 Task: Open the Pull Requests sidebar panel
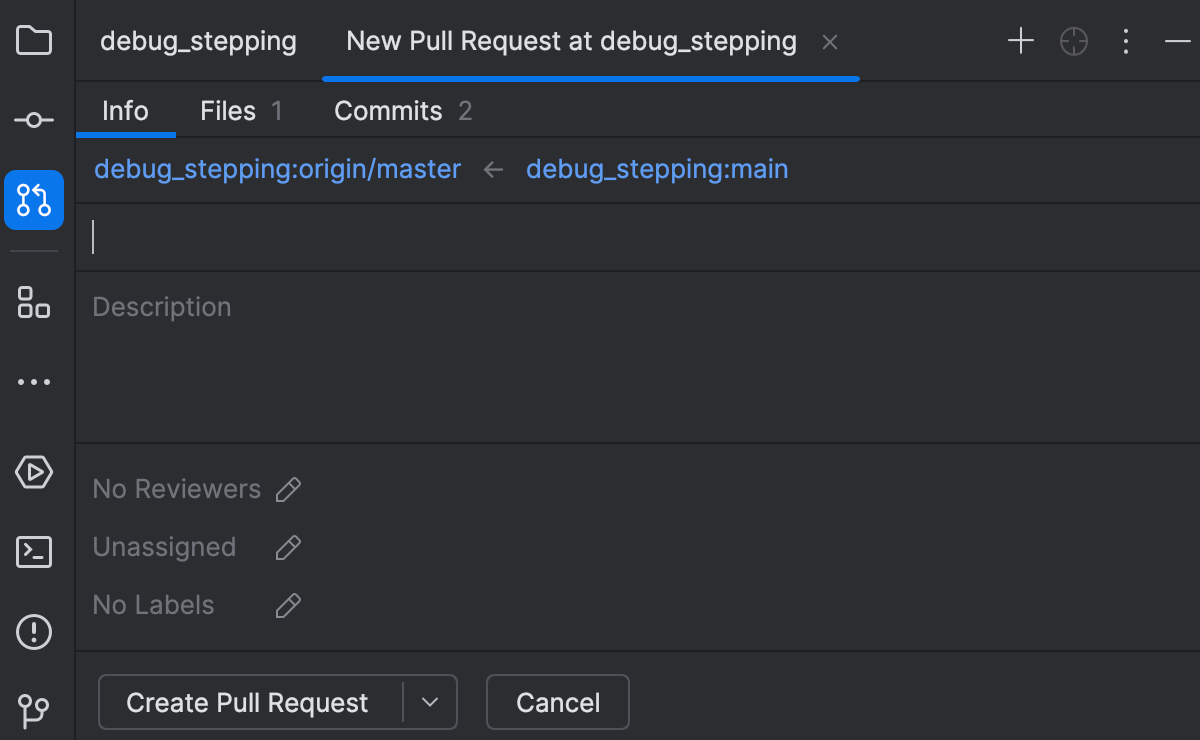click(33, 199)
